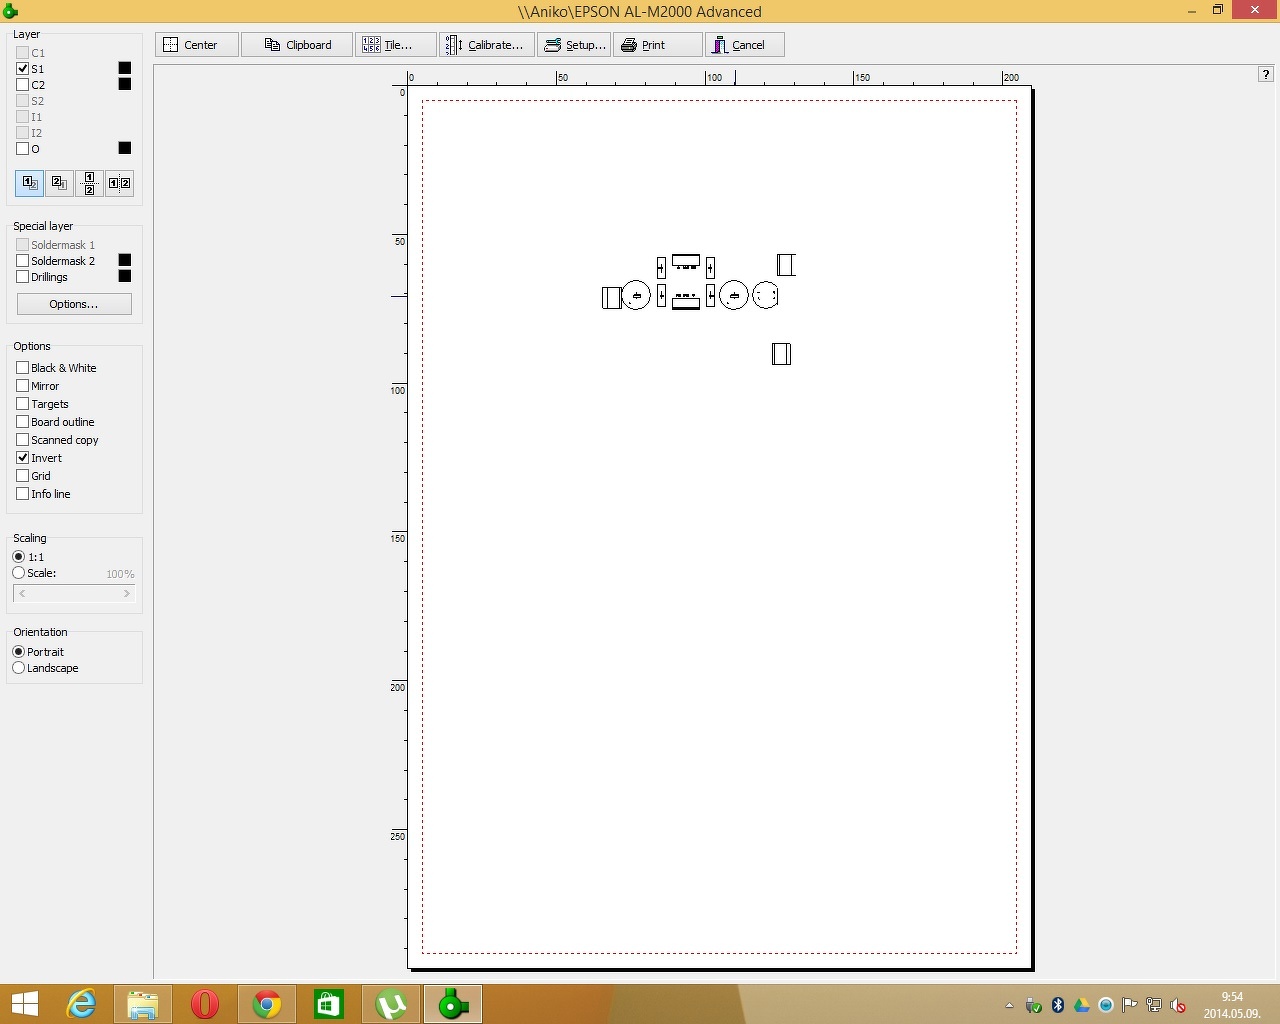
Task: Enable the Soldermask 2 checkbox
Action: click(22, 261)
